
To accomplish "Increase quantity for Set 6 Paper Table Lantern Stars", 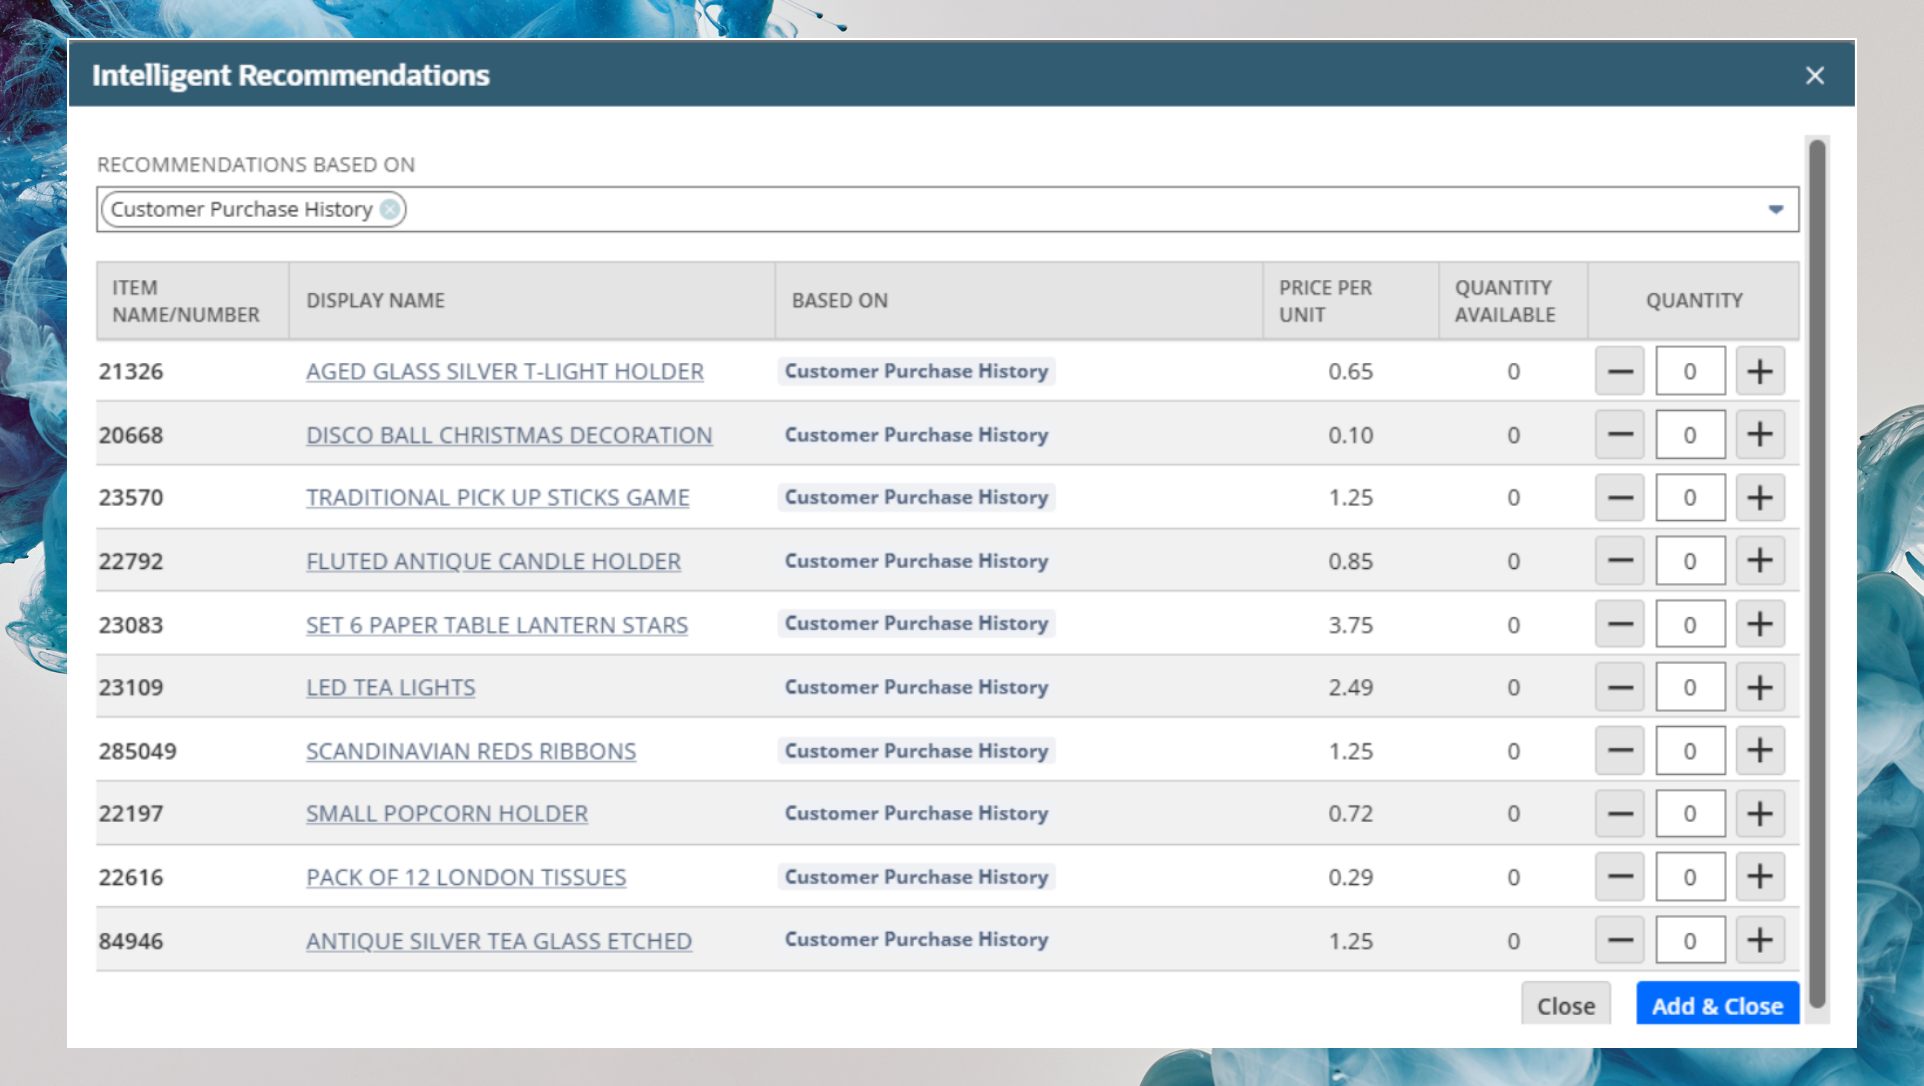I will 1760,624.
